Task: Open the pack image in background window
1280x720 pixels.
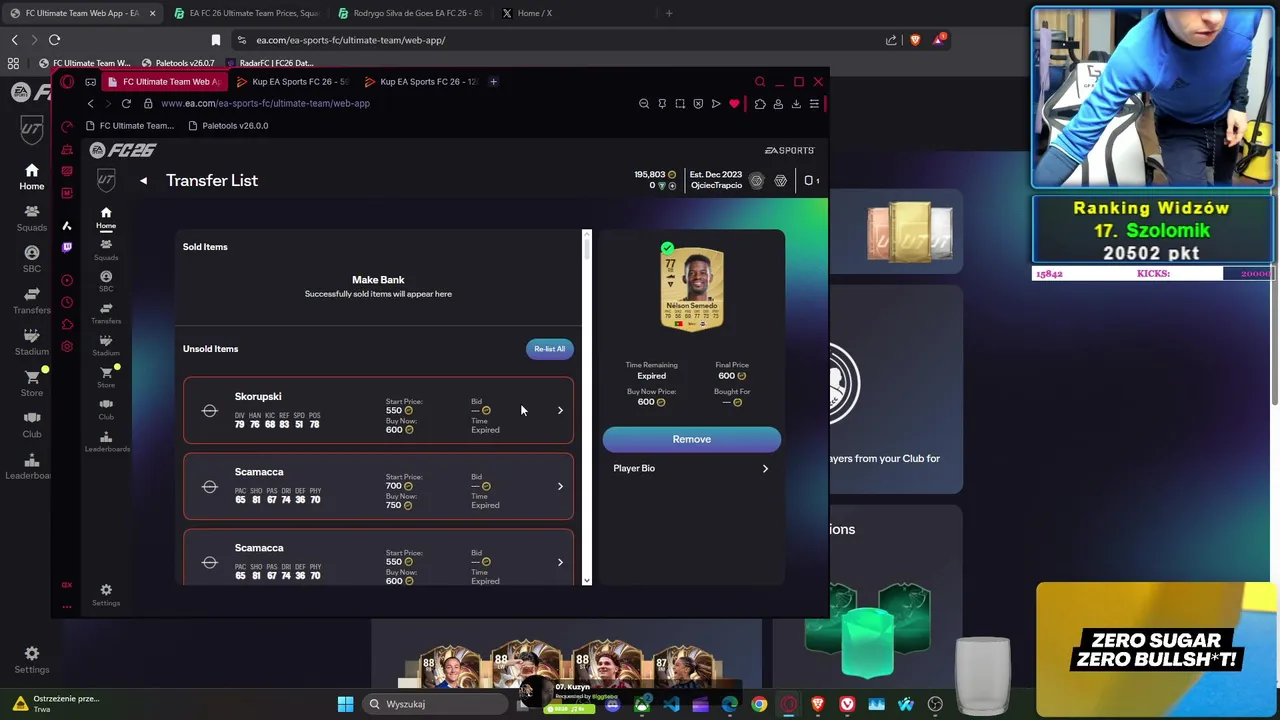Action: [909, 233]
